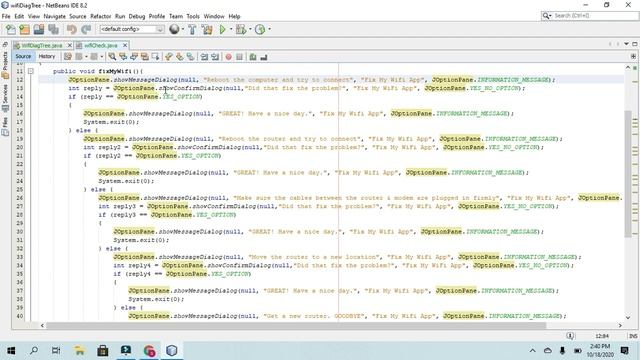Open the Services side panel
Screen dimensions: 640x360
point(5,98)
